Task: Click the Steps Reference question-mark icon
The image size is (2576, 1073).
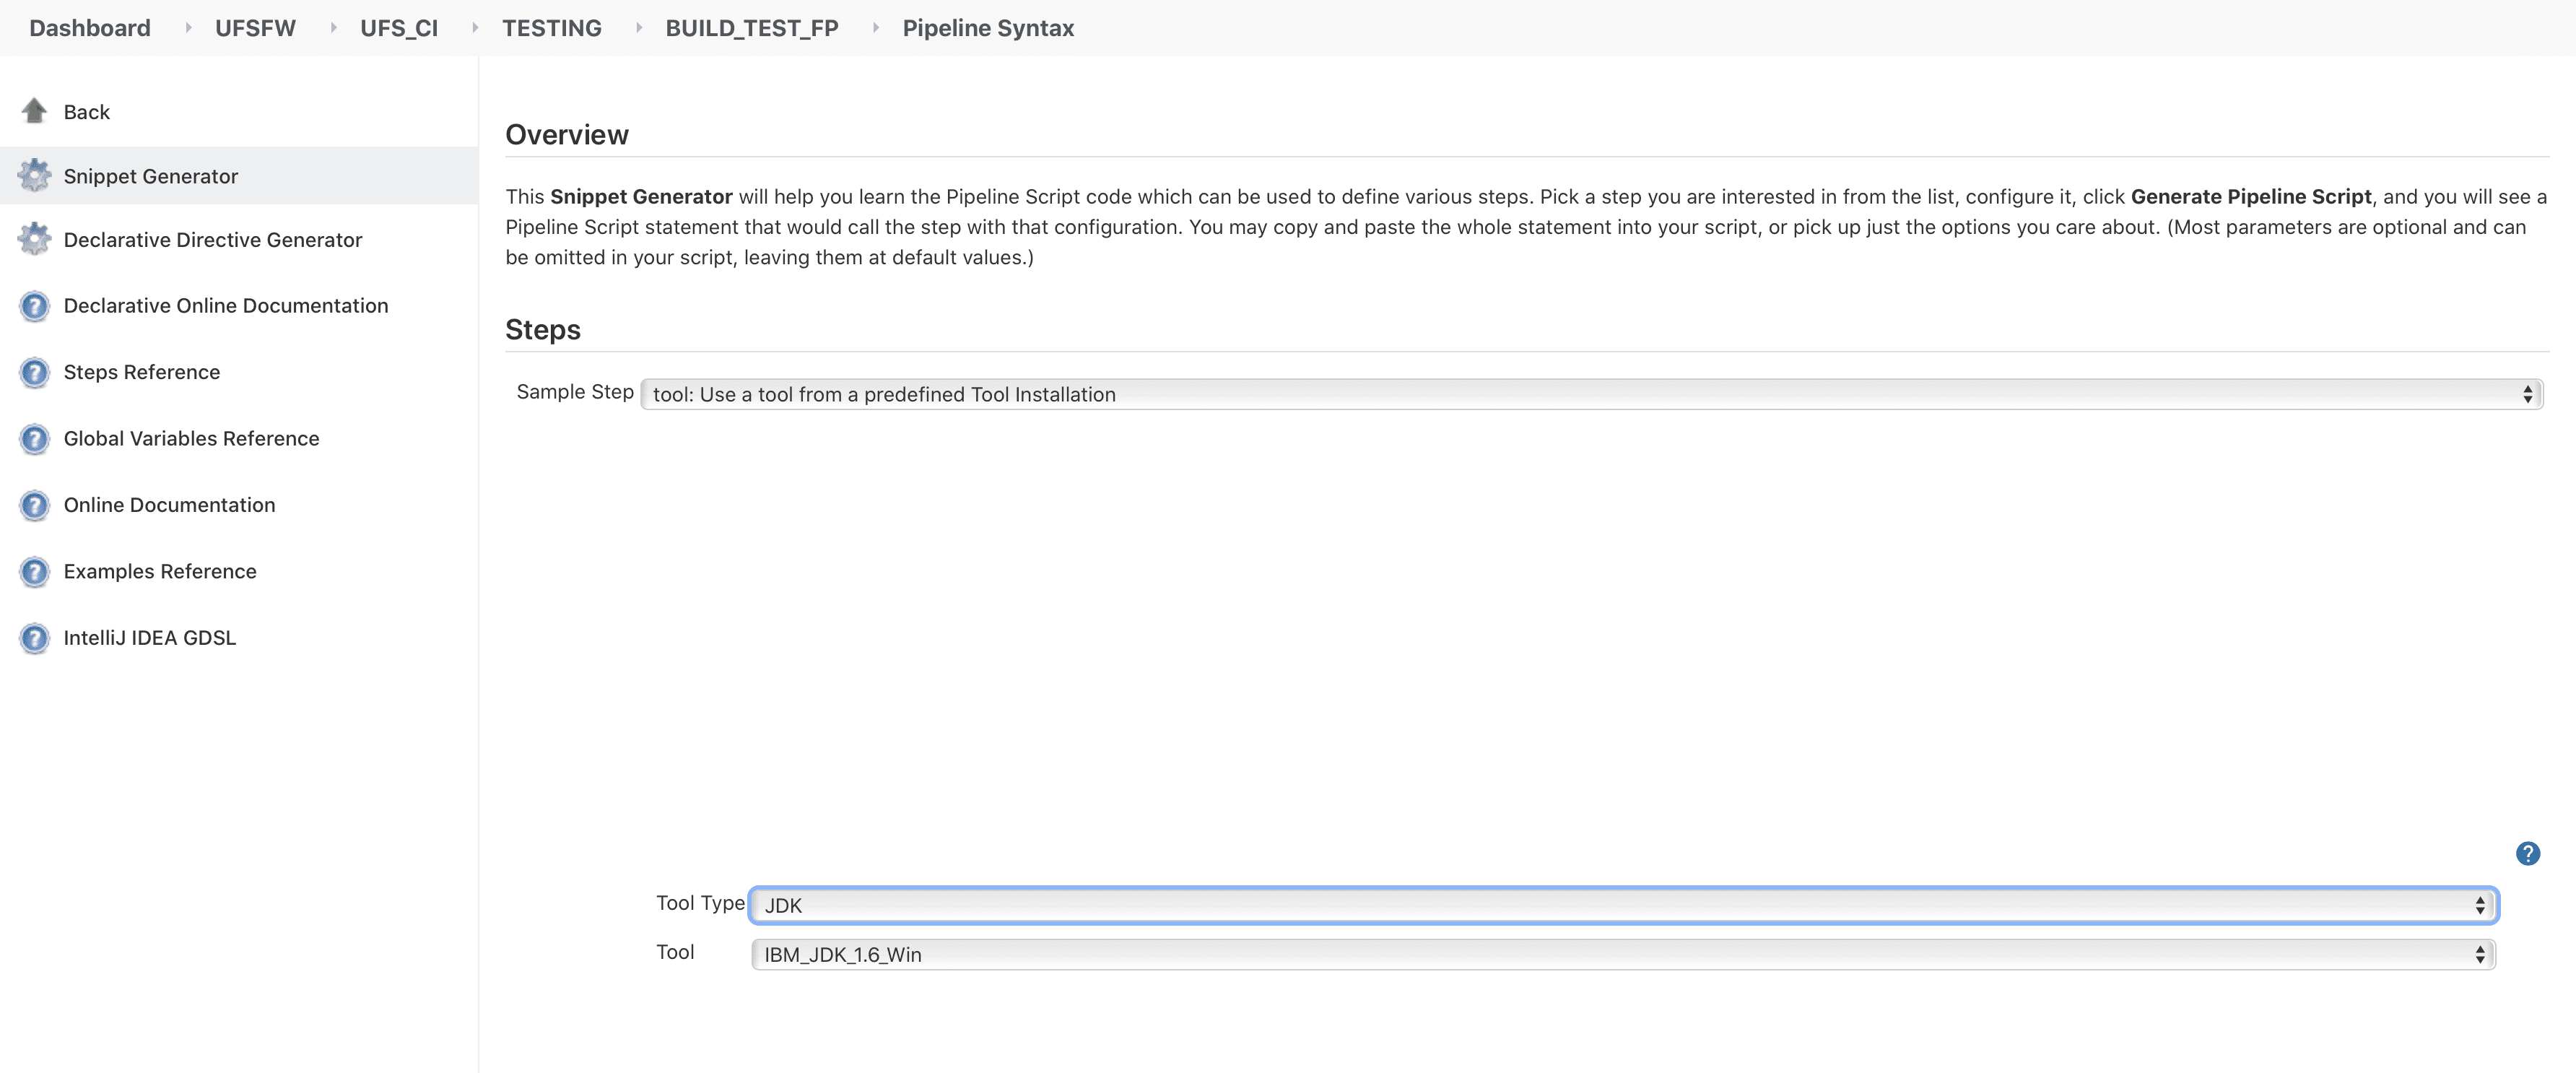Action: 34,372
